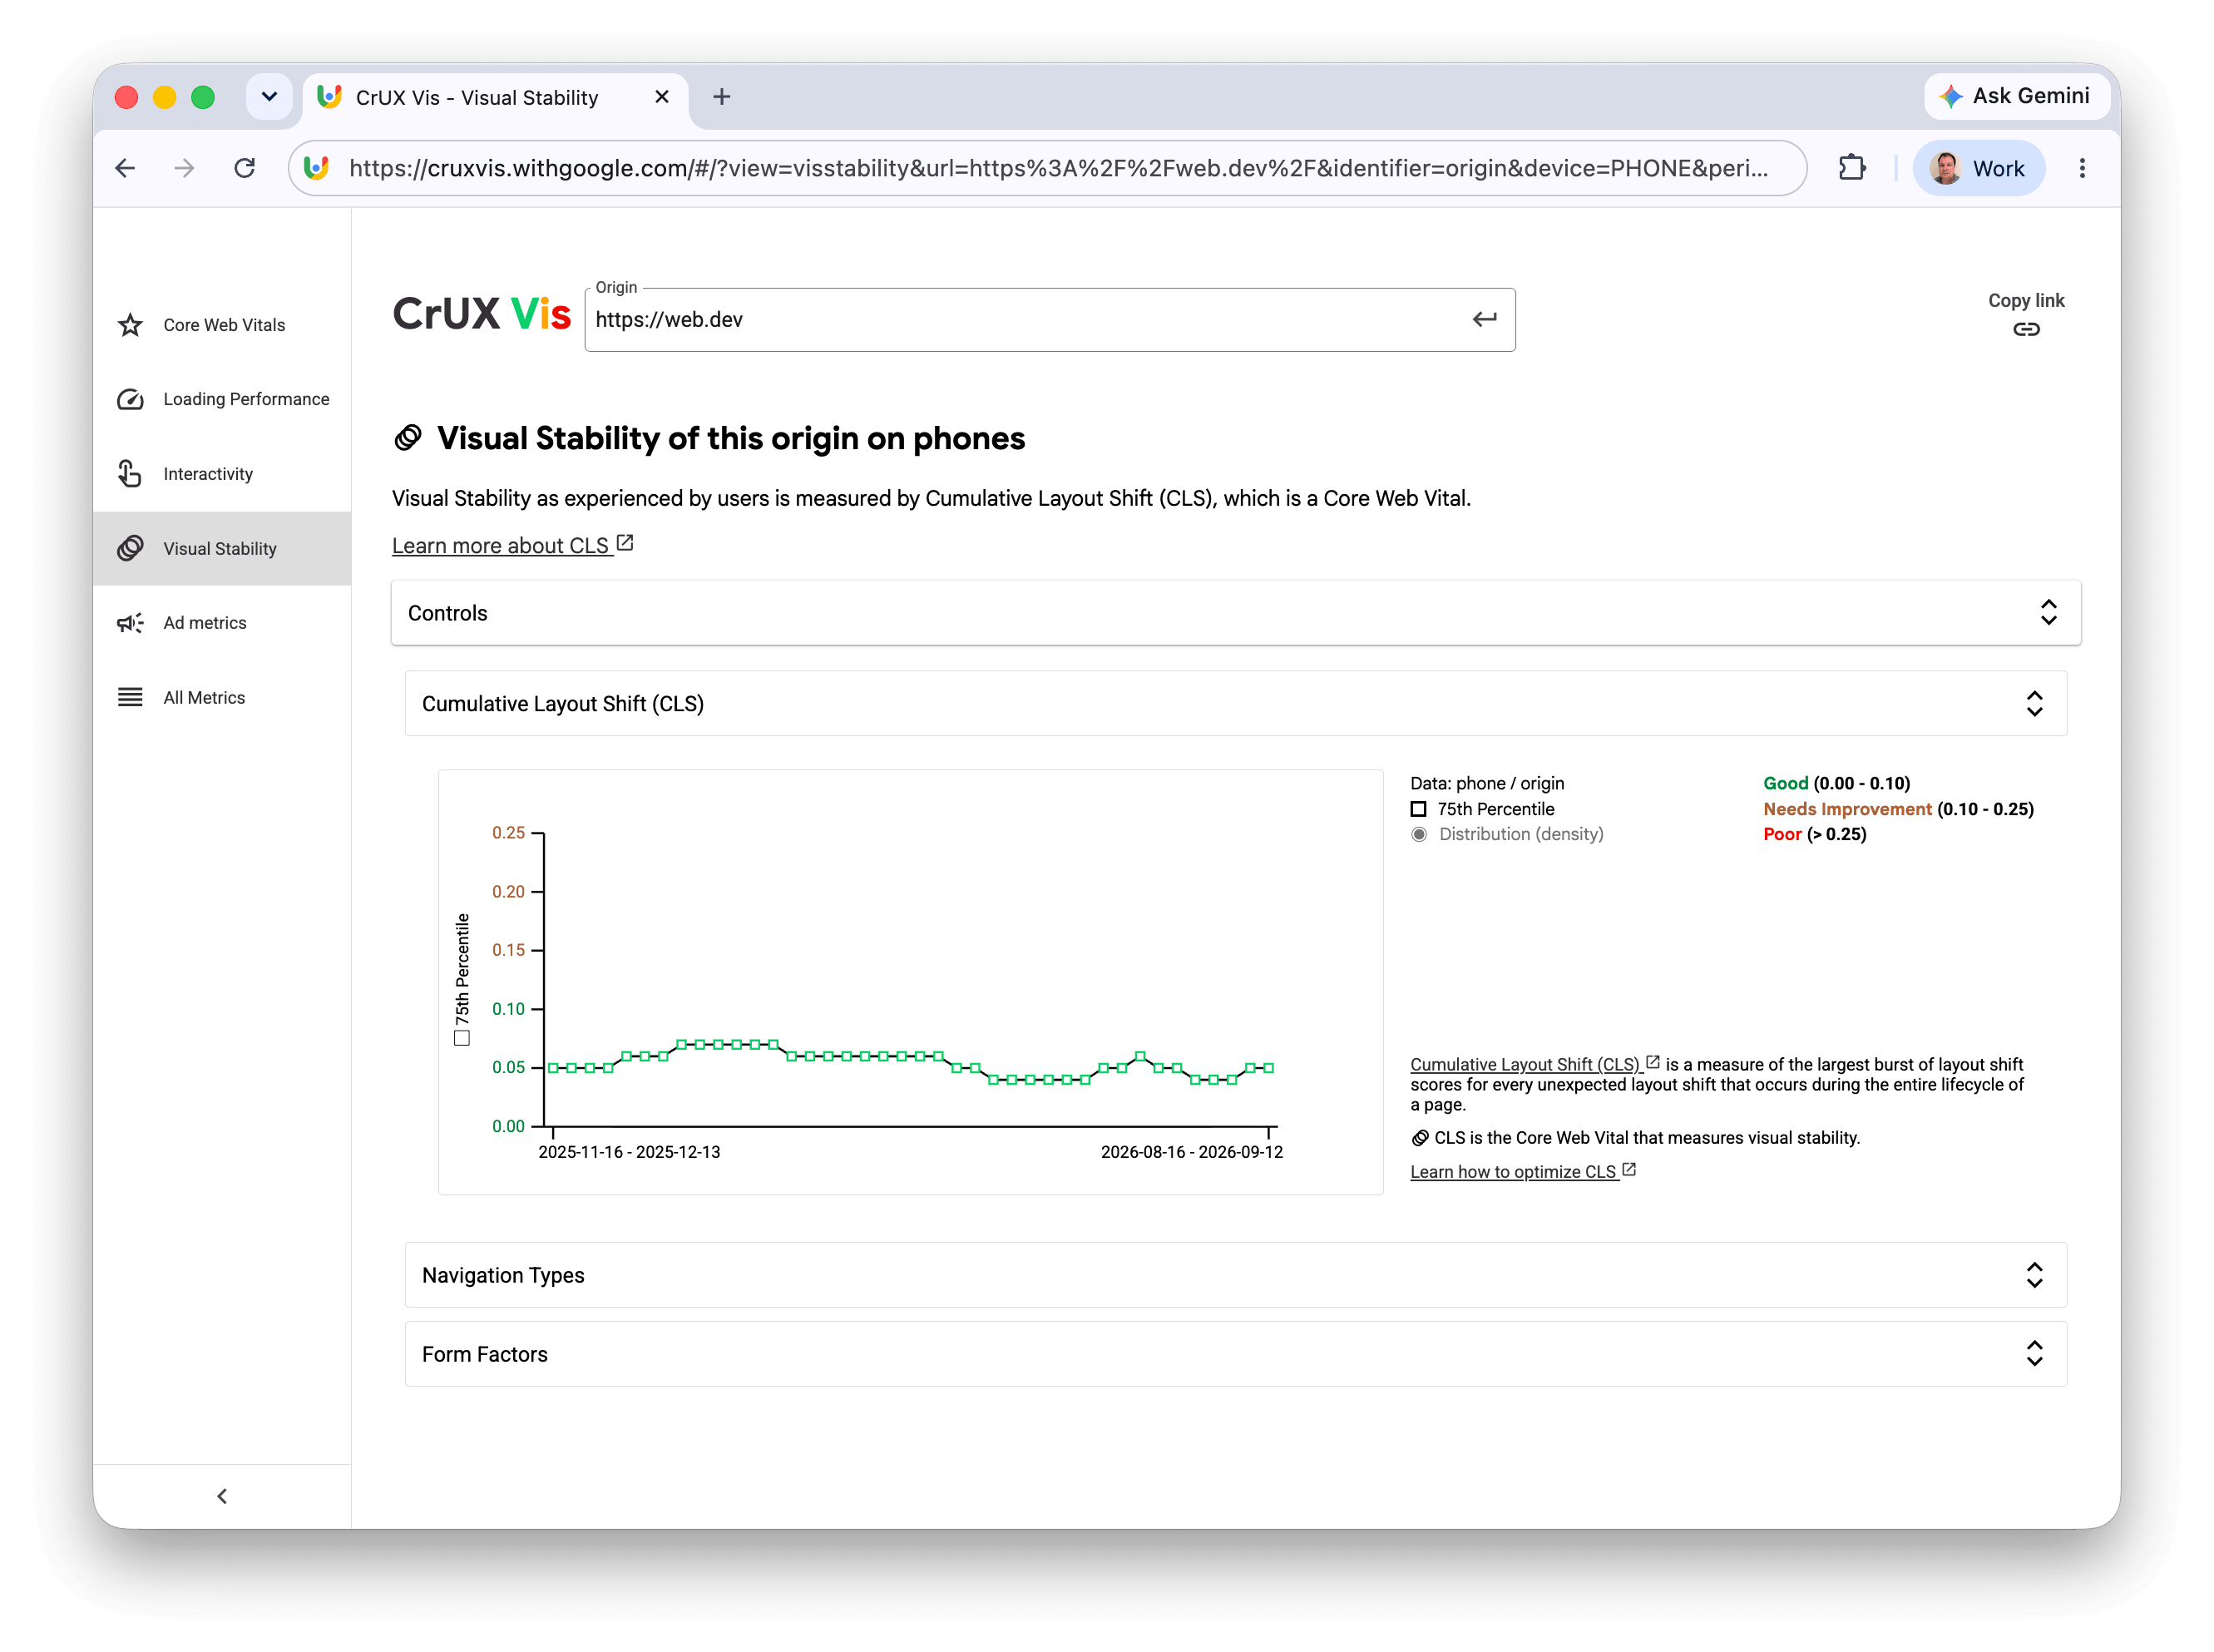Click the Interactivity touch icon
2214x1652 pixels.
pos(130,473)
